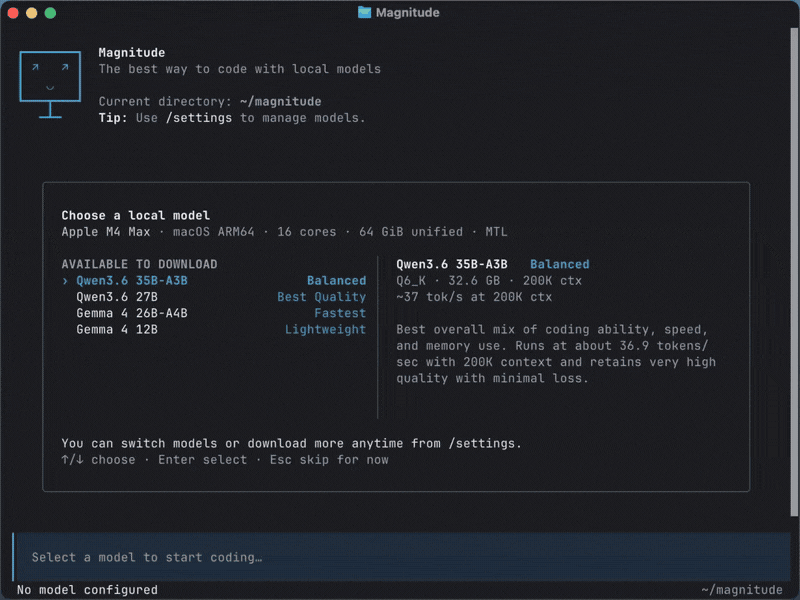Click the Apple M4 Max hardware info line
The width and height of the screenshot is (800, 600).
coord(284,232)
